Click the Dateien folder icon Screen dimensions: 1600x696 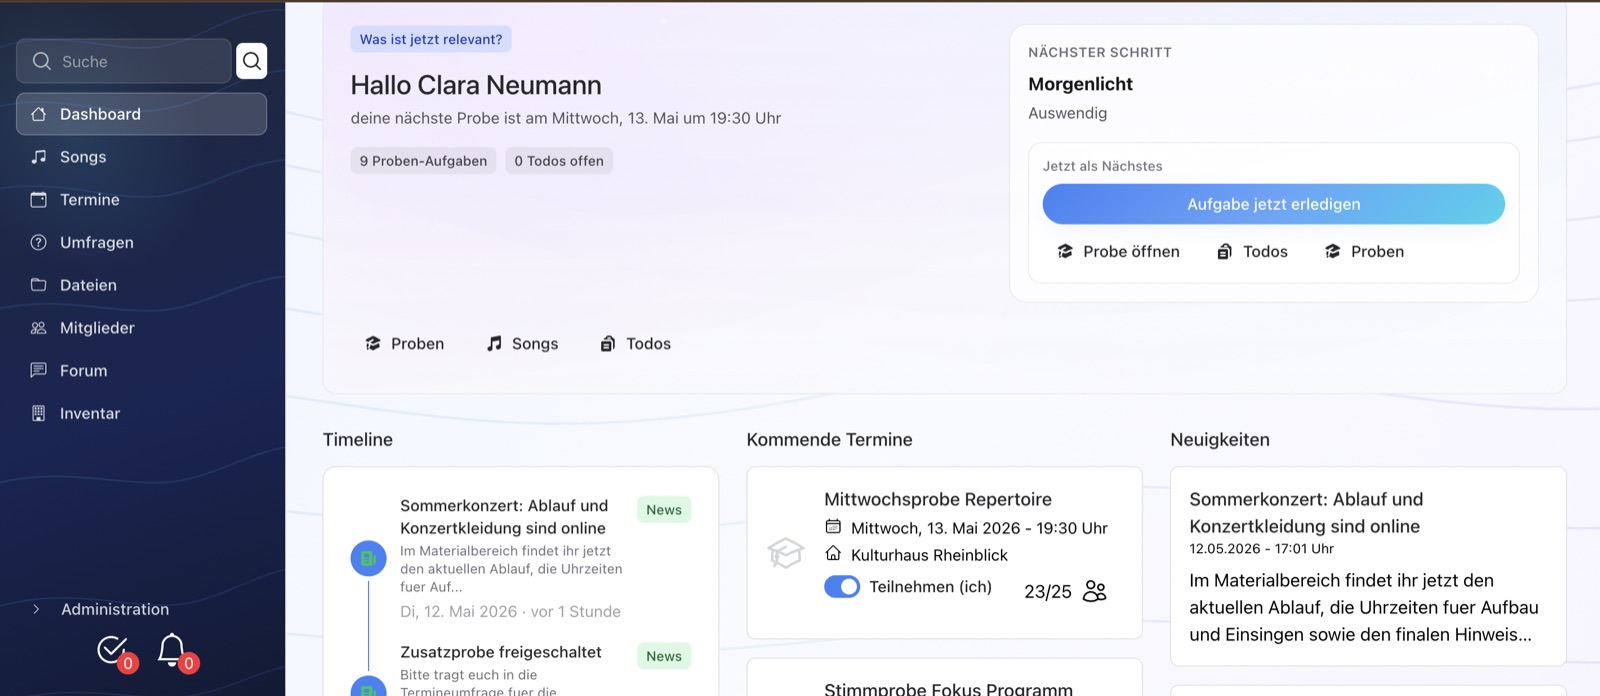(x=39, y=285)
